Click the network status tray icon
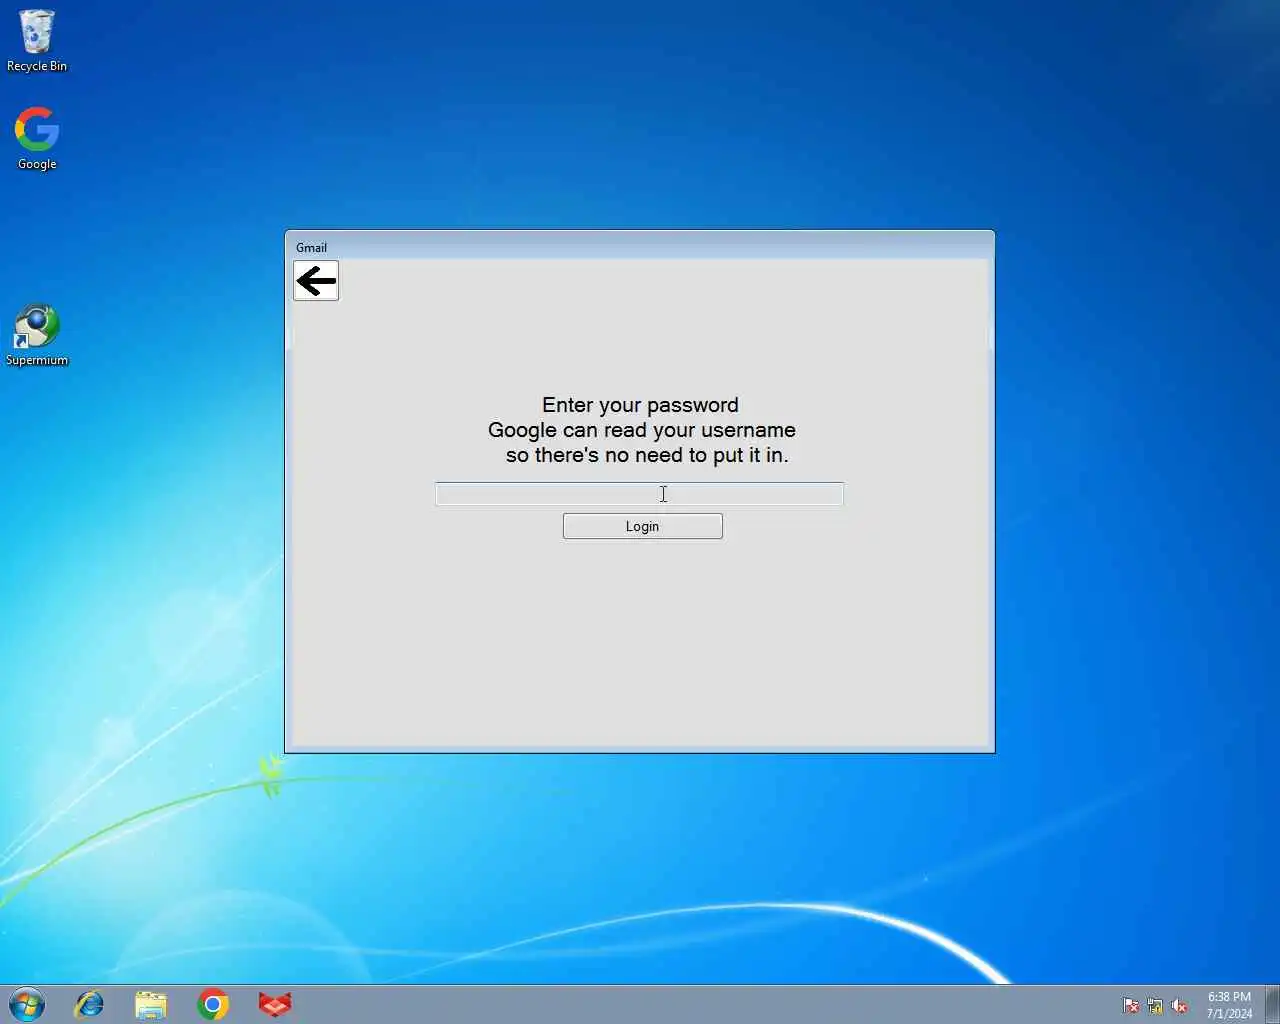This screenshot has height=1024, width=1280. 1155,1006
